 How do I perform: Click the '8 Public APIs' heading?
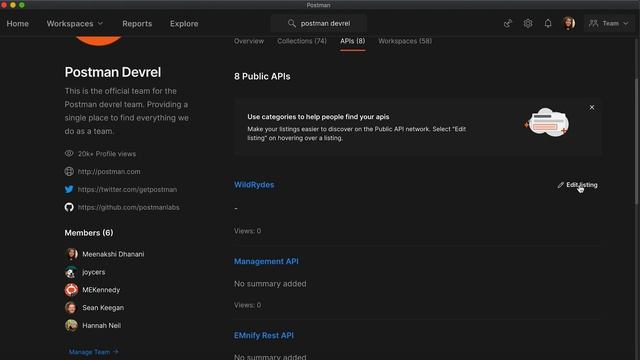pyautogui.click(x=262, y=76)
